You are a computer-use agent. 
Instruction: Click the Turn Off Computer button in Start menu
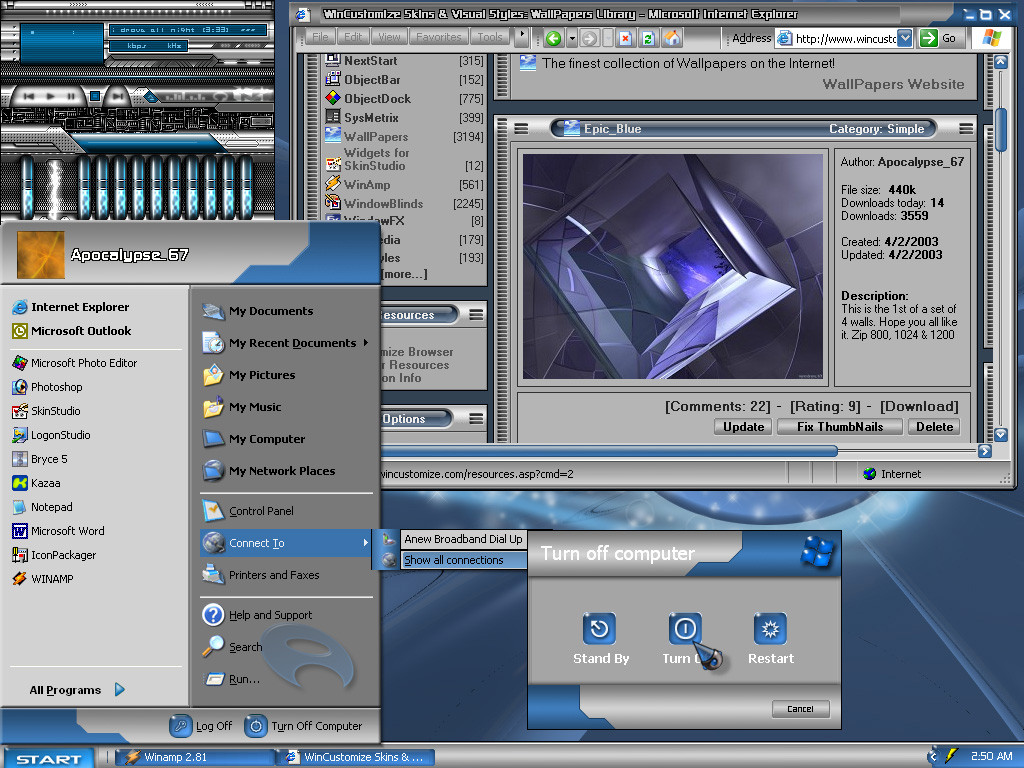(304, 726)
